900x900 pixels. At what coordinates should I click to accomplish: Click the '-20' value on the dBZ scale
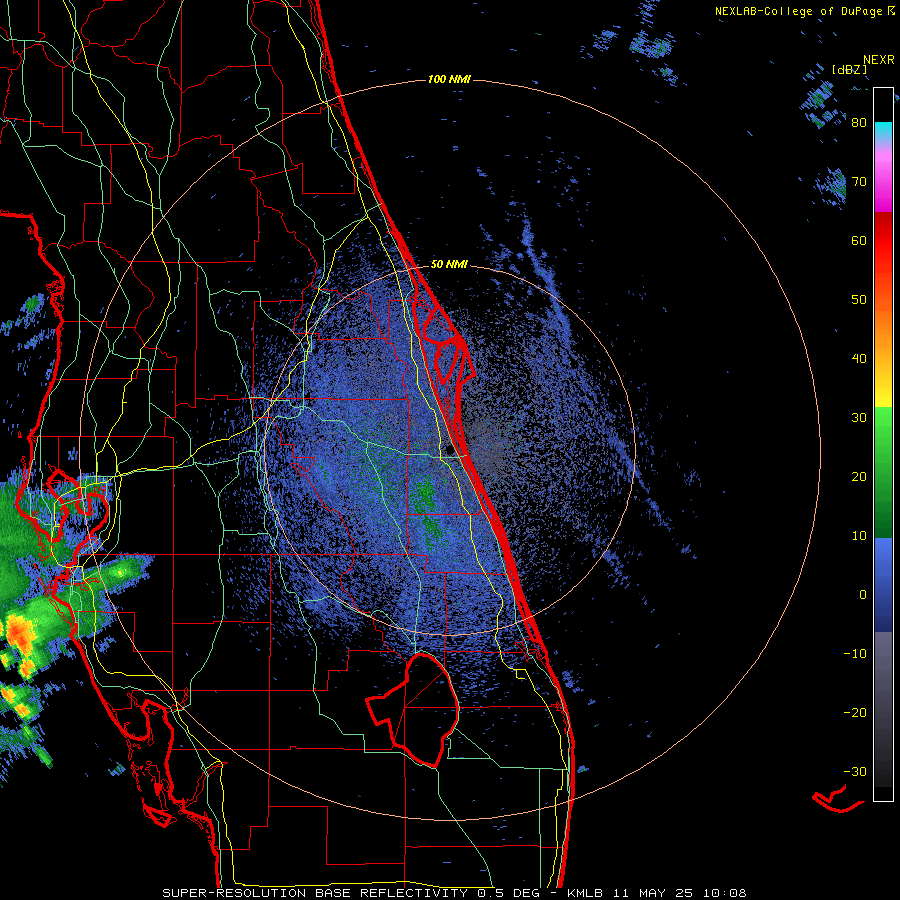pos(855,713)
